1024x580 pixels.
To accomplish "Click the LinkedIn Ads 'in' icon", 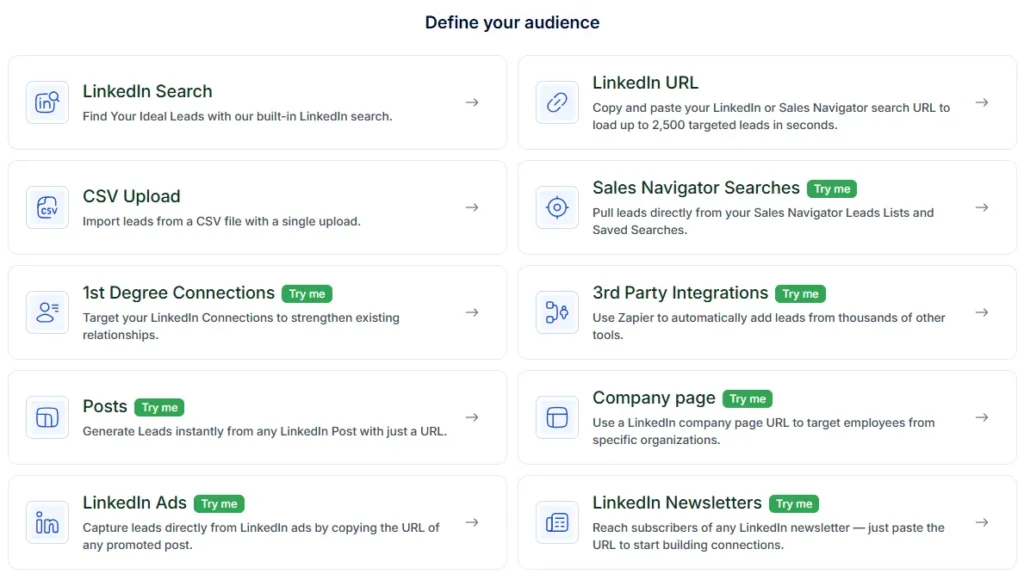I will (x=47, y=523).
